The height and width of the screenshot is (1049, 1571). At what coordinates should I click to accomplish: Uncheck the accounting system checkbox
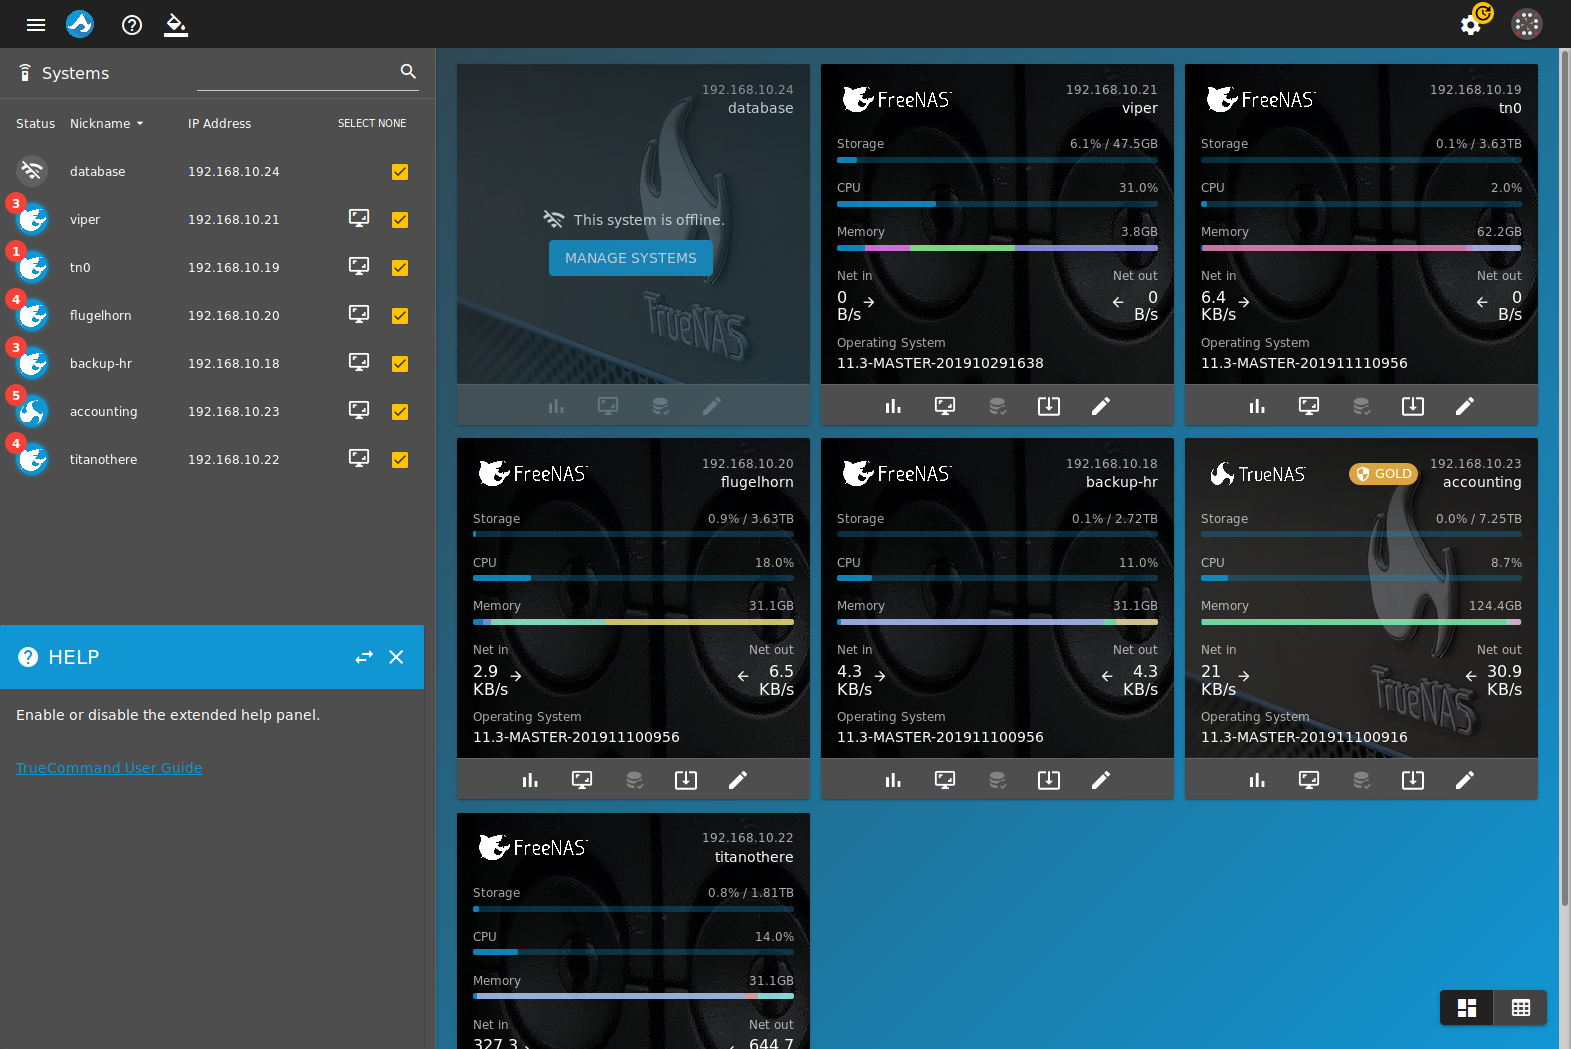[x=400, y=412]
